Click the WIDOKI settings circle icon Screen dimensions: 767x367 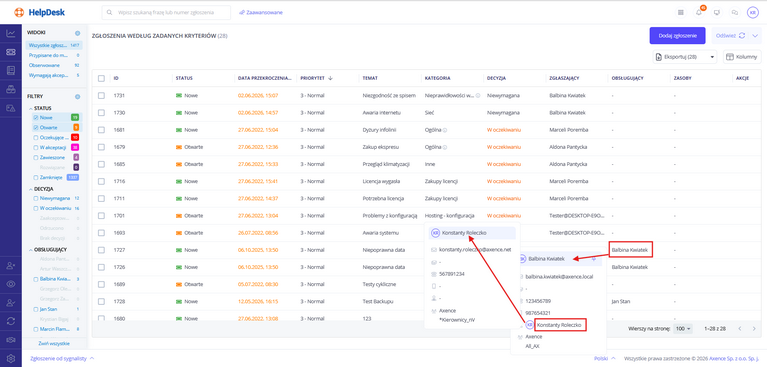click(x=77, y=33)
